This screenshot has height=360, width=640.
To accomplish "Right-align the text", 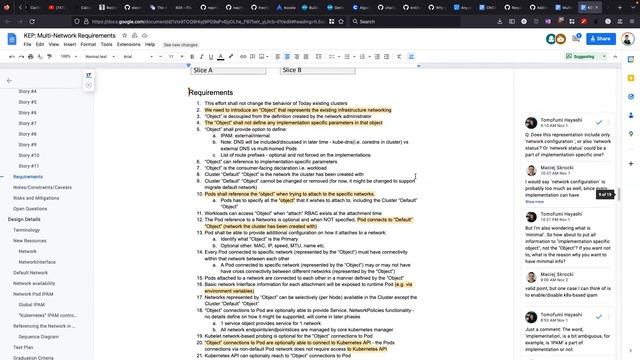I will [x=297, y=57].
